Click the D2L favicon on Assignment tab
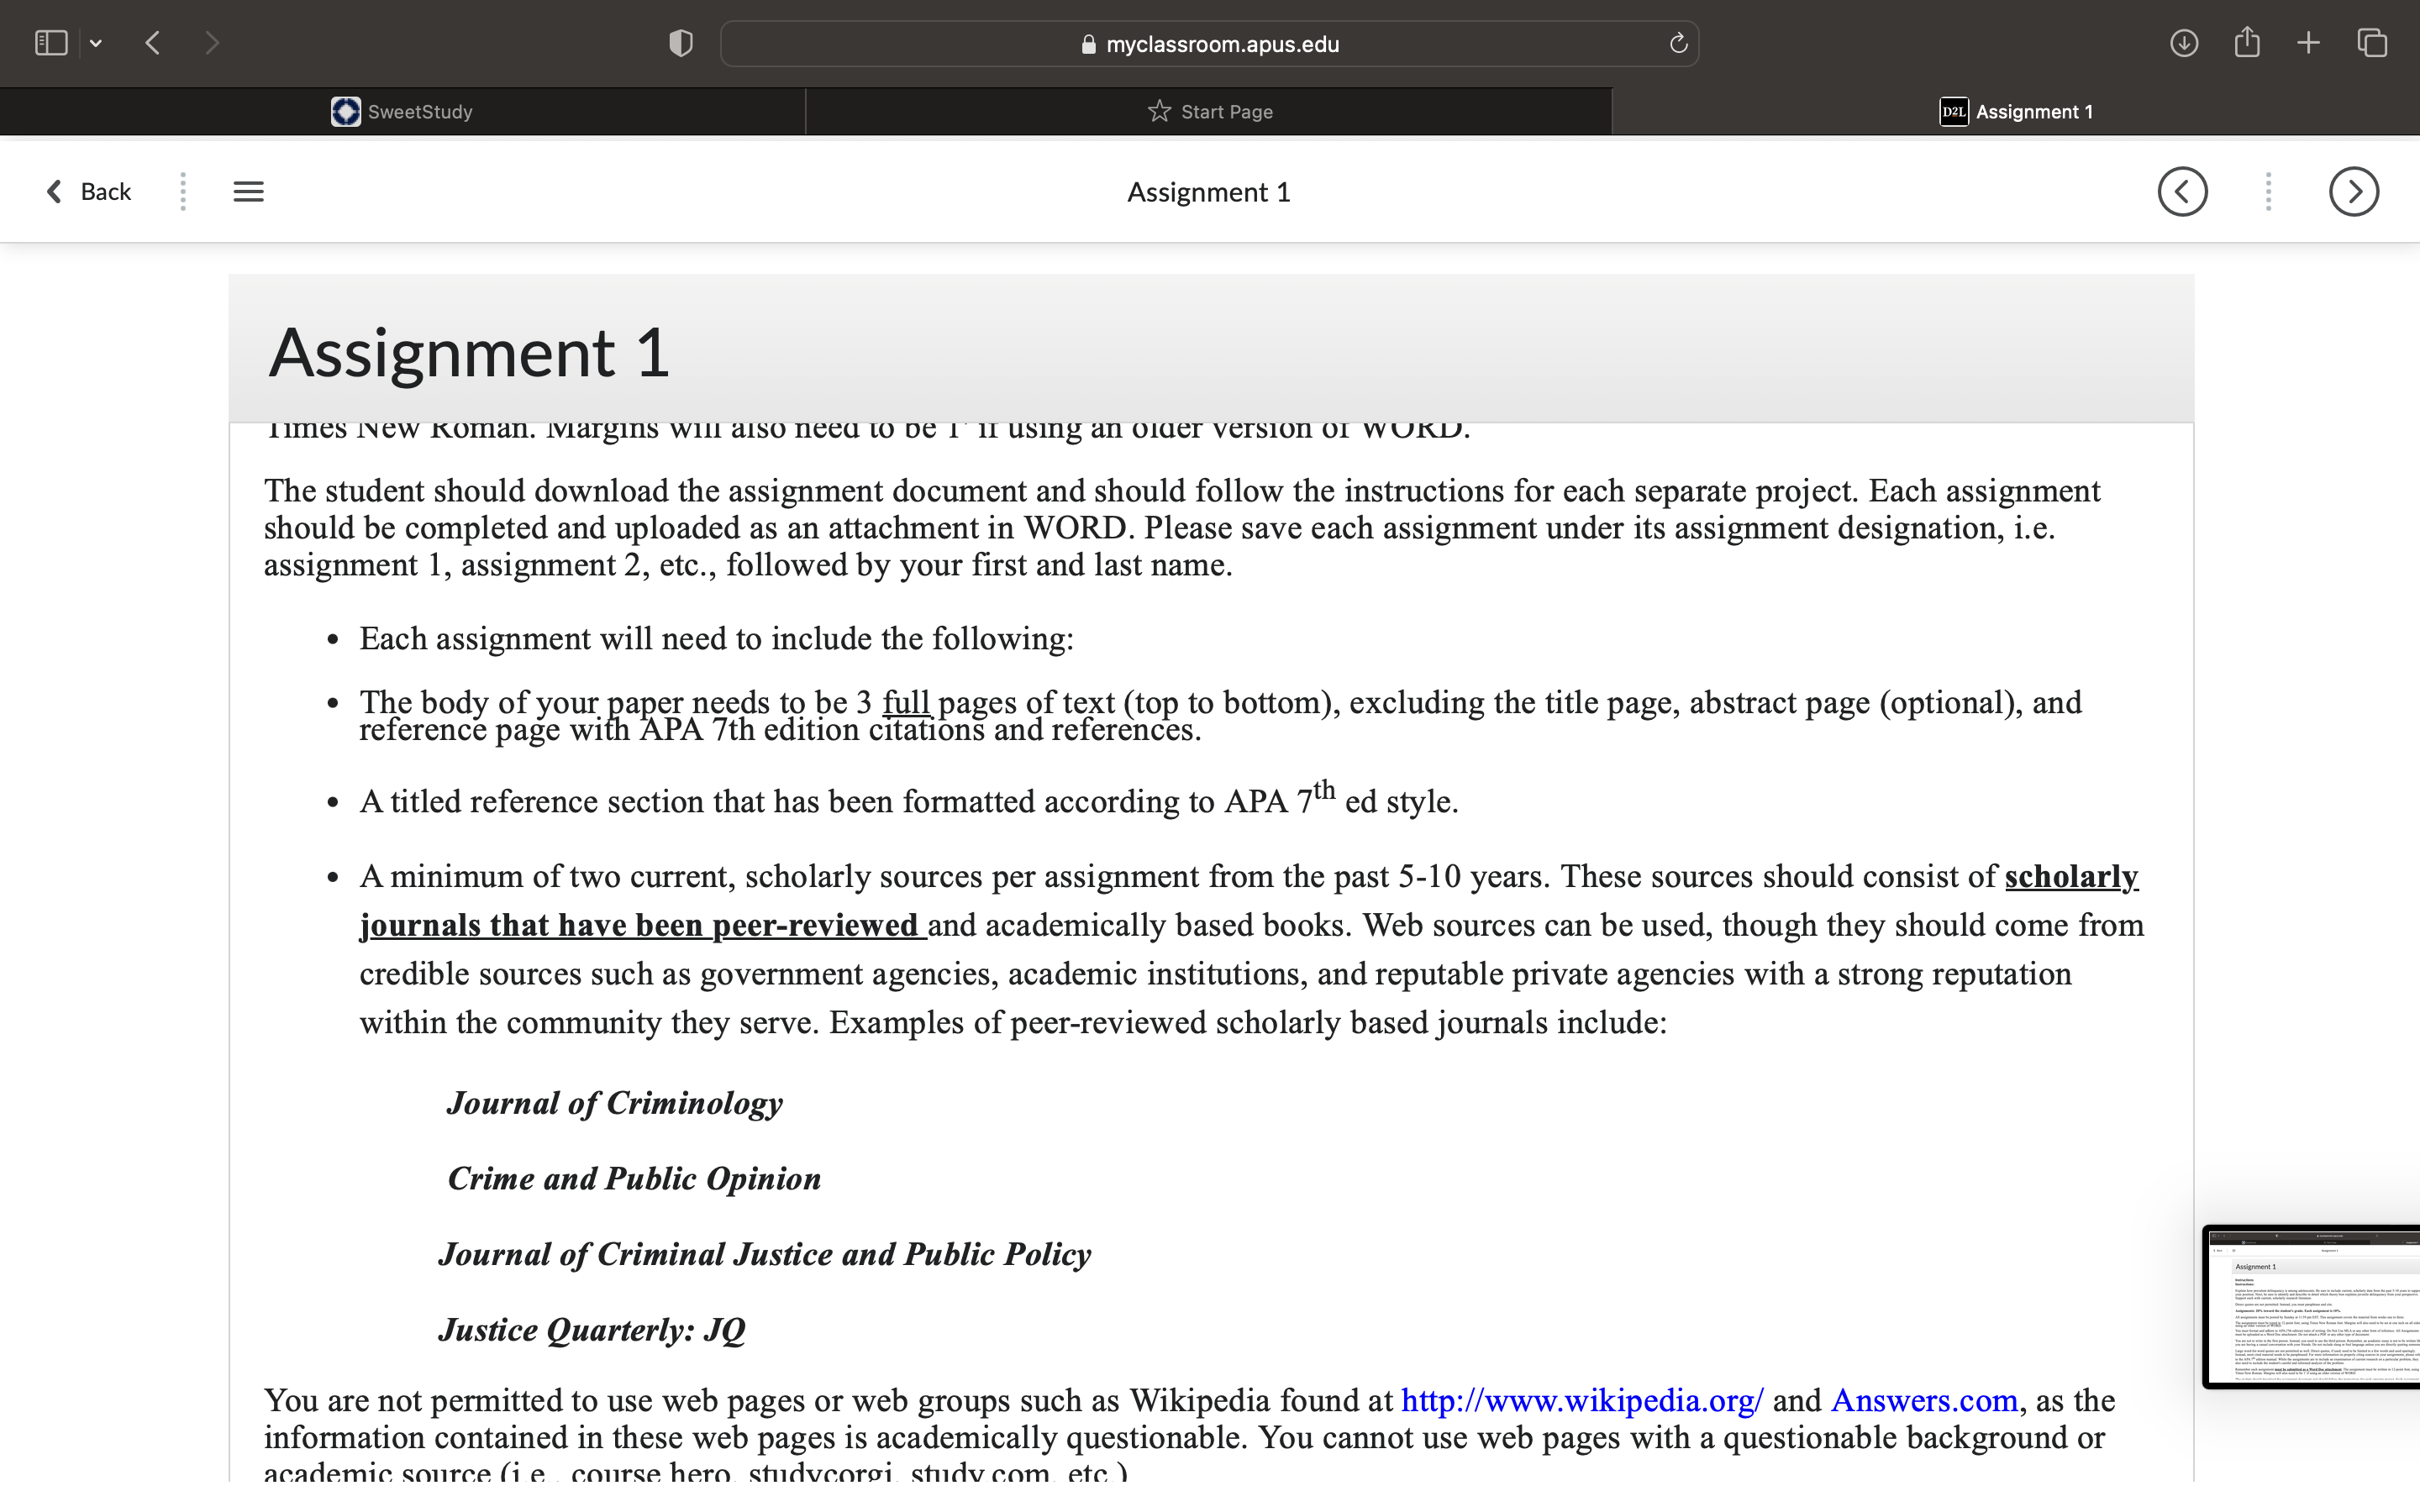Viewport: 2420px width, 1512px height. click(1954, 111)
